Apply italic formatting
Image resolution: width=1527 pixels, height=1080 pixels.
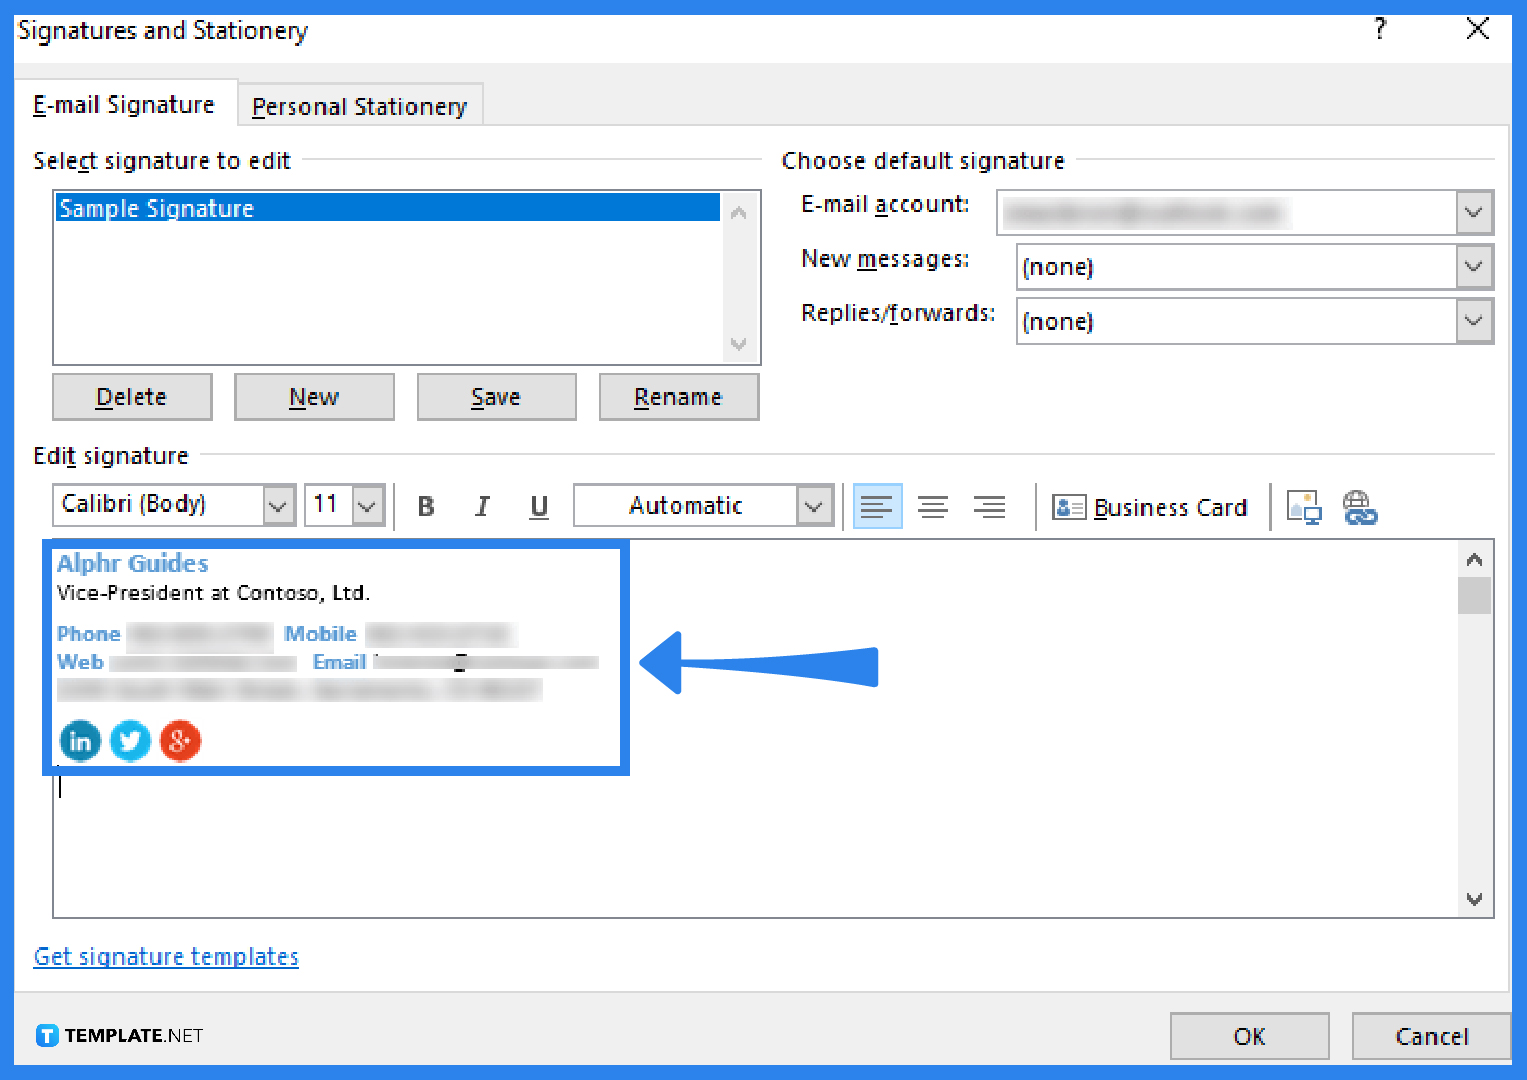pyautogui.click(x=482, y=506)
